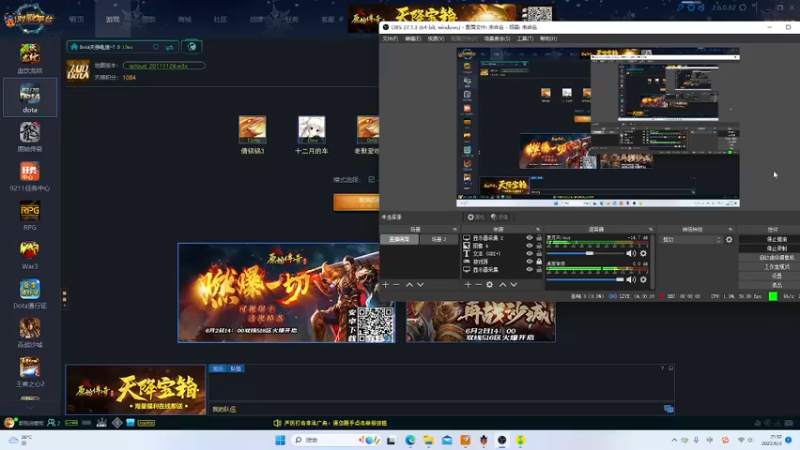Image resolution: width=800 pixels, height=450 pixels.
Task: Move source down in OBS sources list
Action: 514,284
